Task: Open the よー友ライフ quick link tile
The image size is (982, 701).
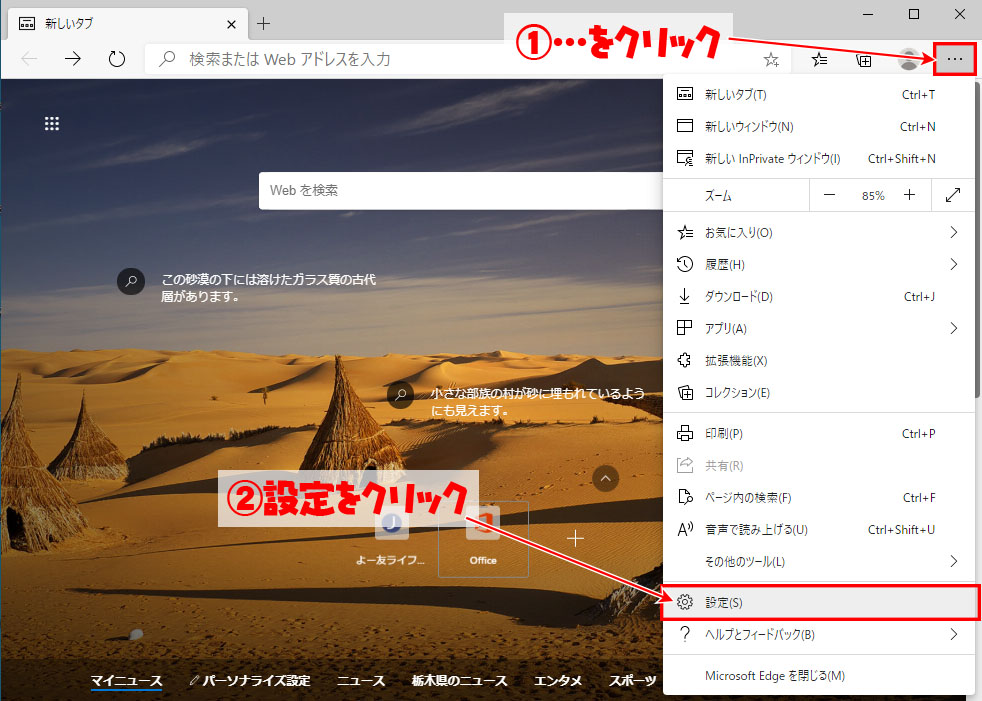Action: click(x=391, y=539)
